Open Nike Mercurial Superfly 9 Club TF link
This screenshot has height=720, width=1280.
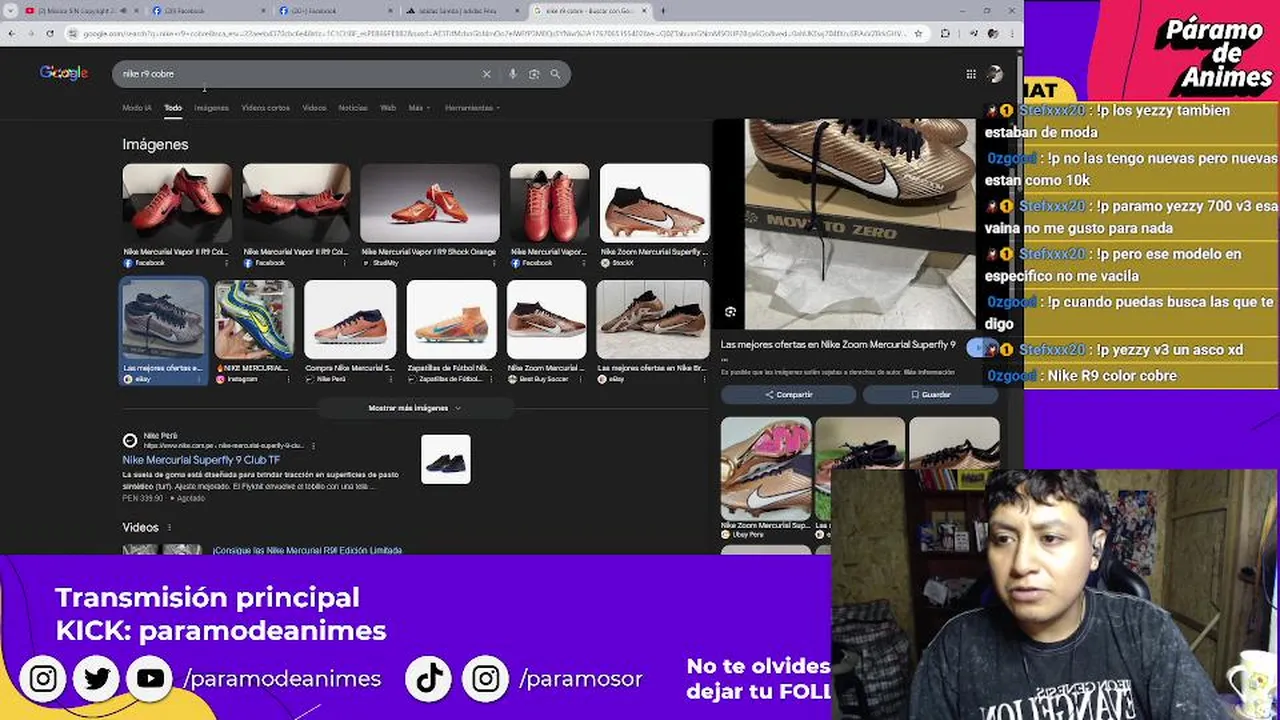[x=201, y=460]
